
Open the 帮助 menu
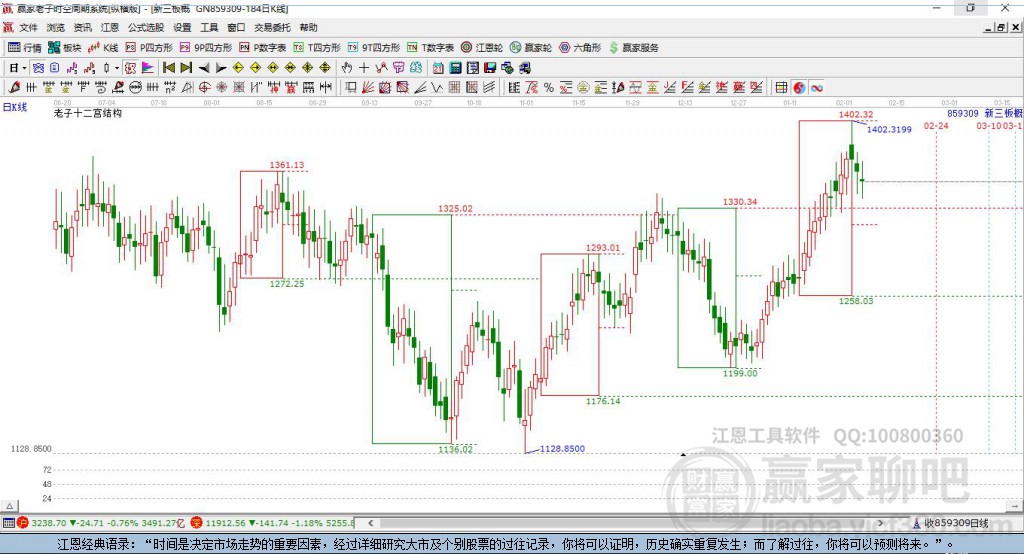click(x=308, y=27)
